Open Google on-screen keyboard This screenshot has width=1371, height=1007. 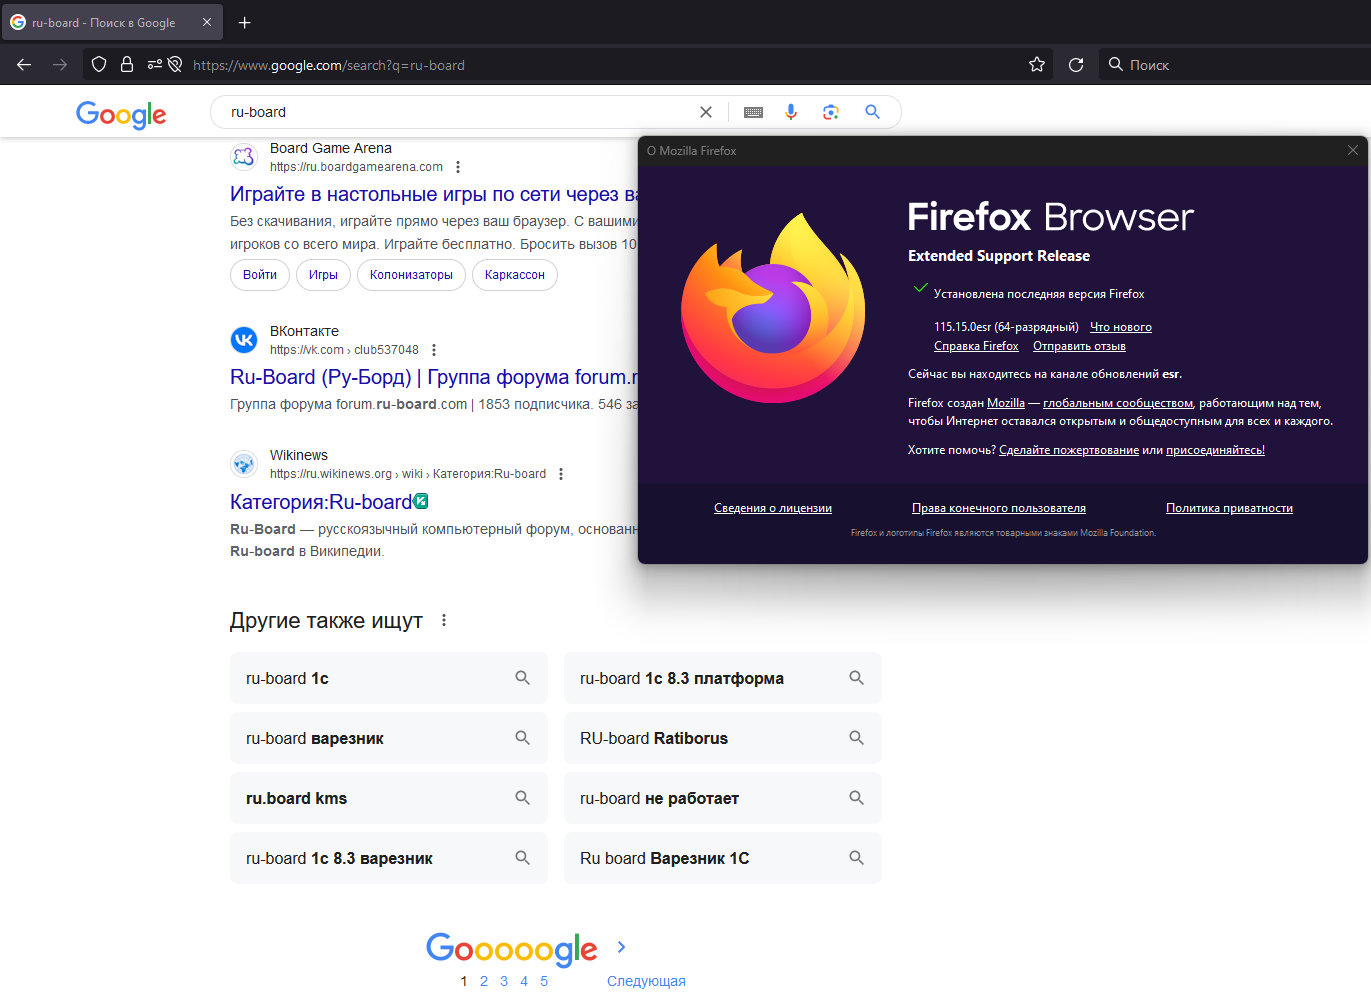(754, 112)
